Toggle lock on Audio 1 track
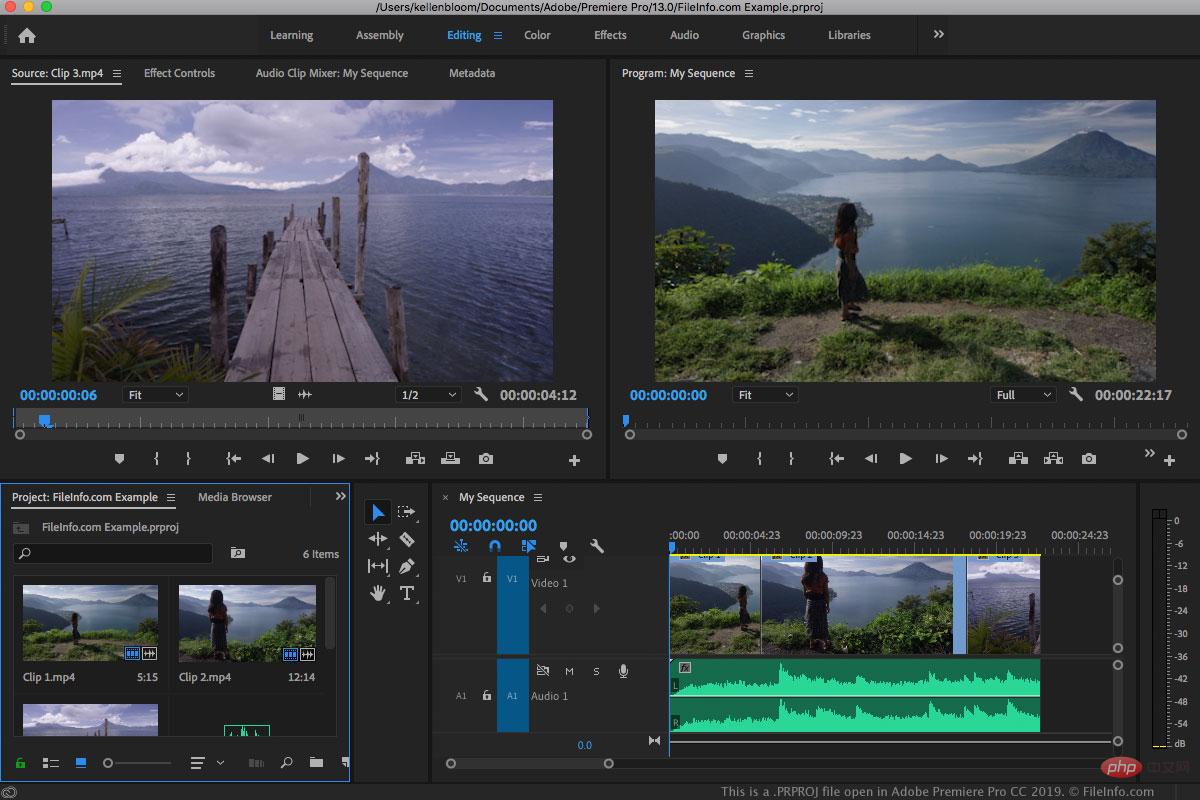This screenshot has height=800, width=1200. pyautogui.click(x=487, y=695)
